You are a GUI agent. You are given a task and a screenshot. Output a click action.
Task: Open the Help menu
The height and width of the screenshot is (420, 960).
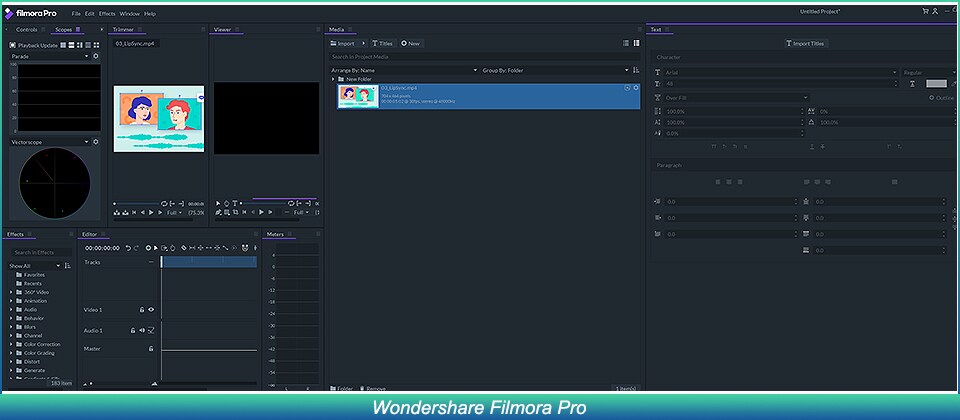[150, 13]
